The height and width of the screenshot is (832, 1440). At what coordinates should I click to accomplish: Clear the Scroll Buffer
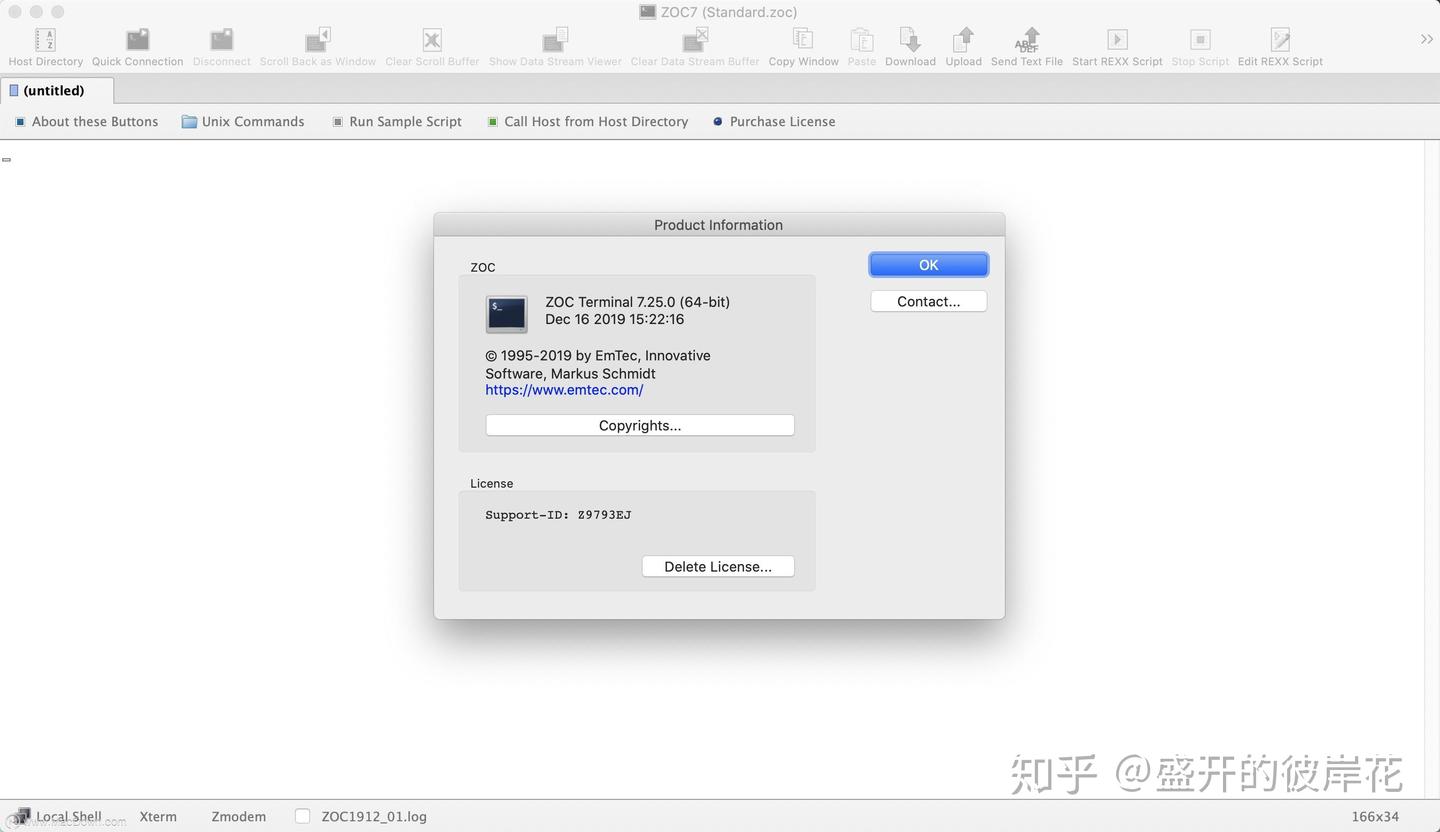coord(432,42)
